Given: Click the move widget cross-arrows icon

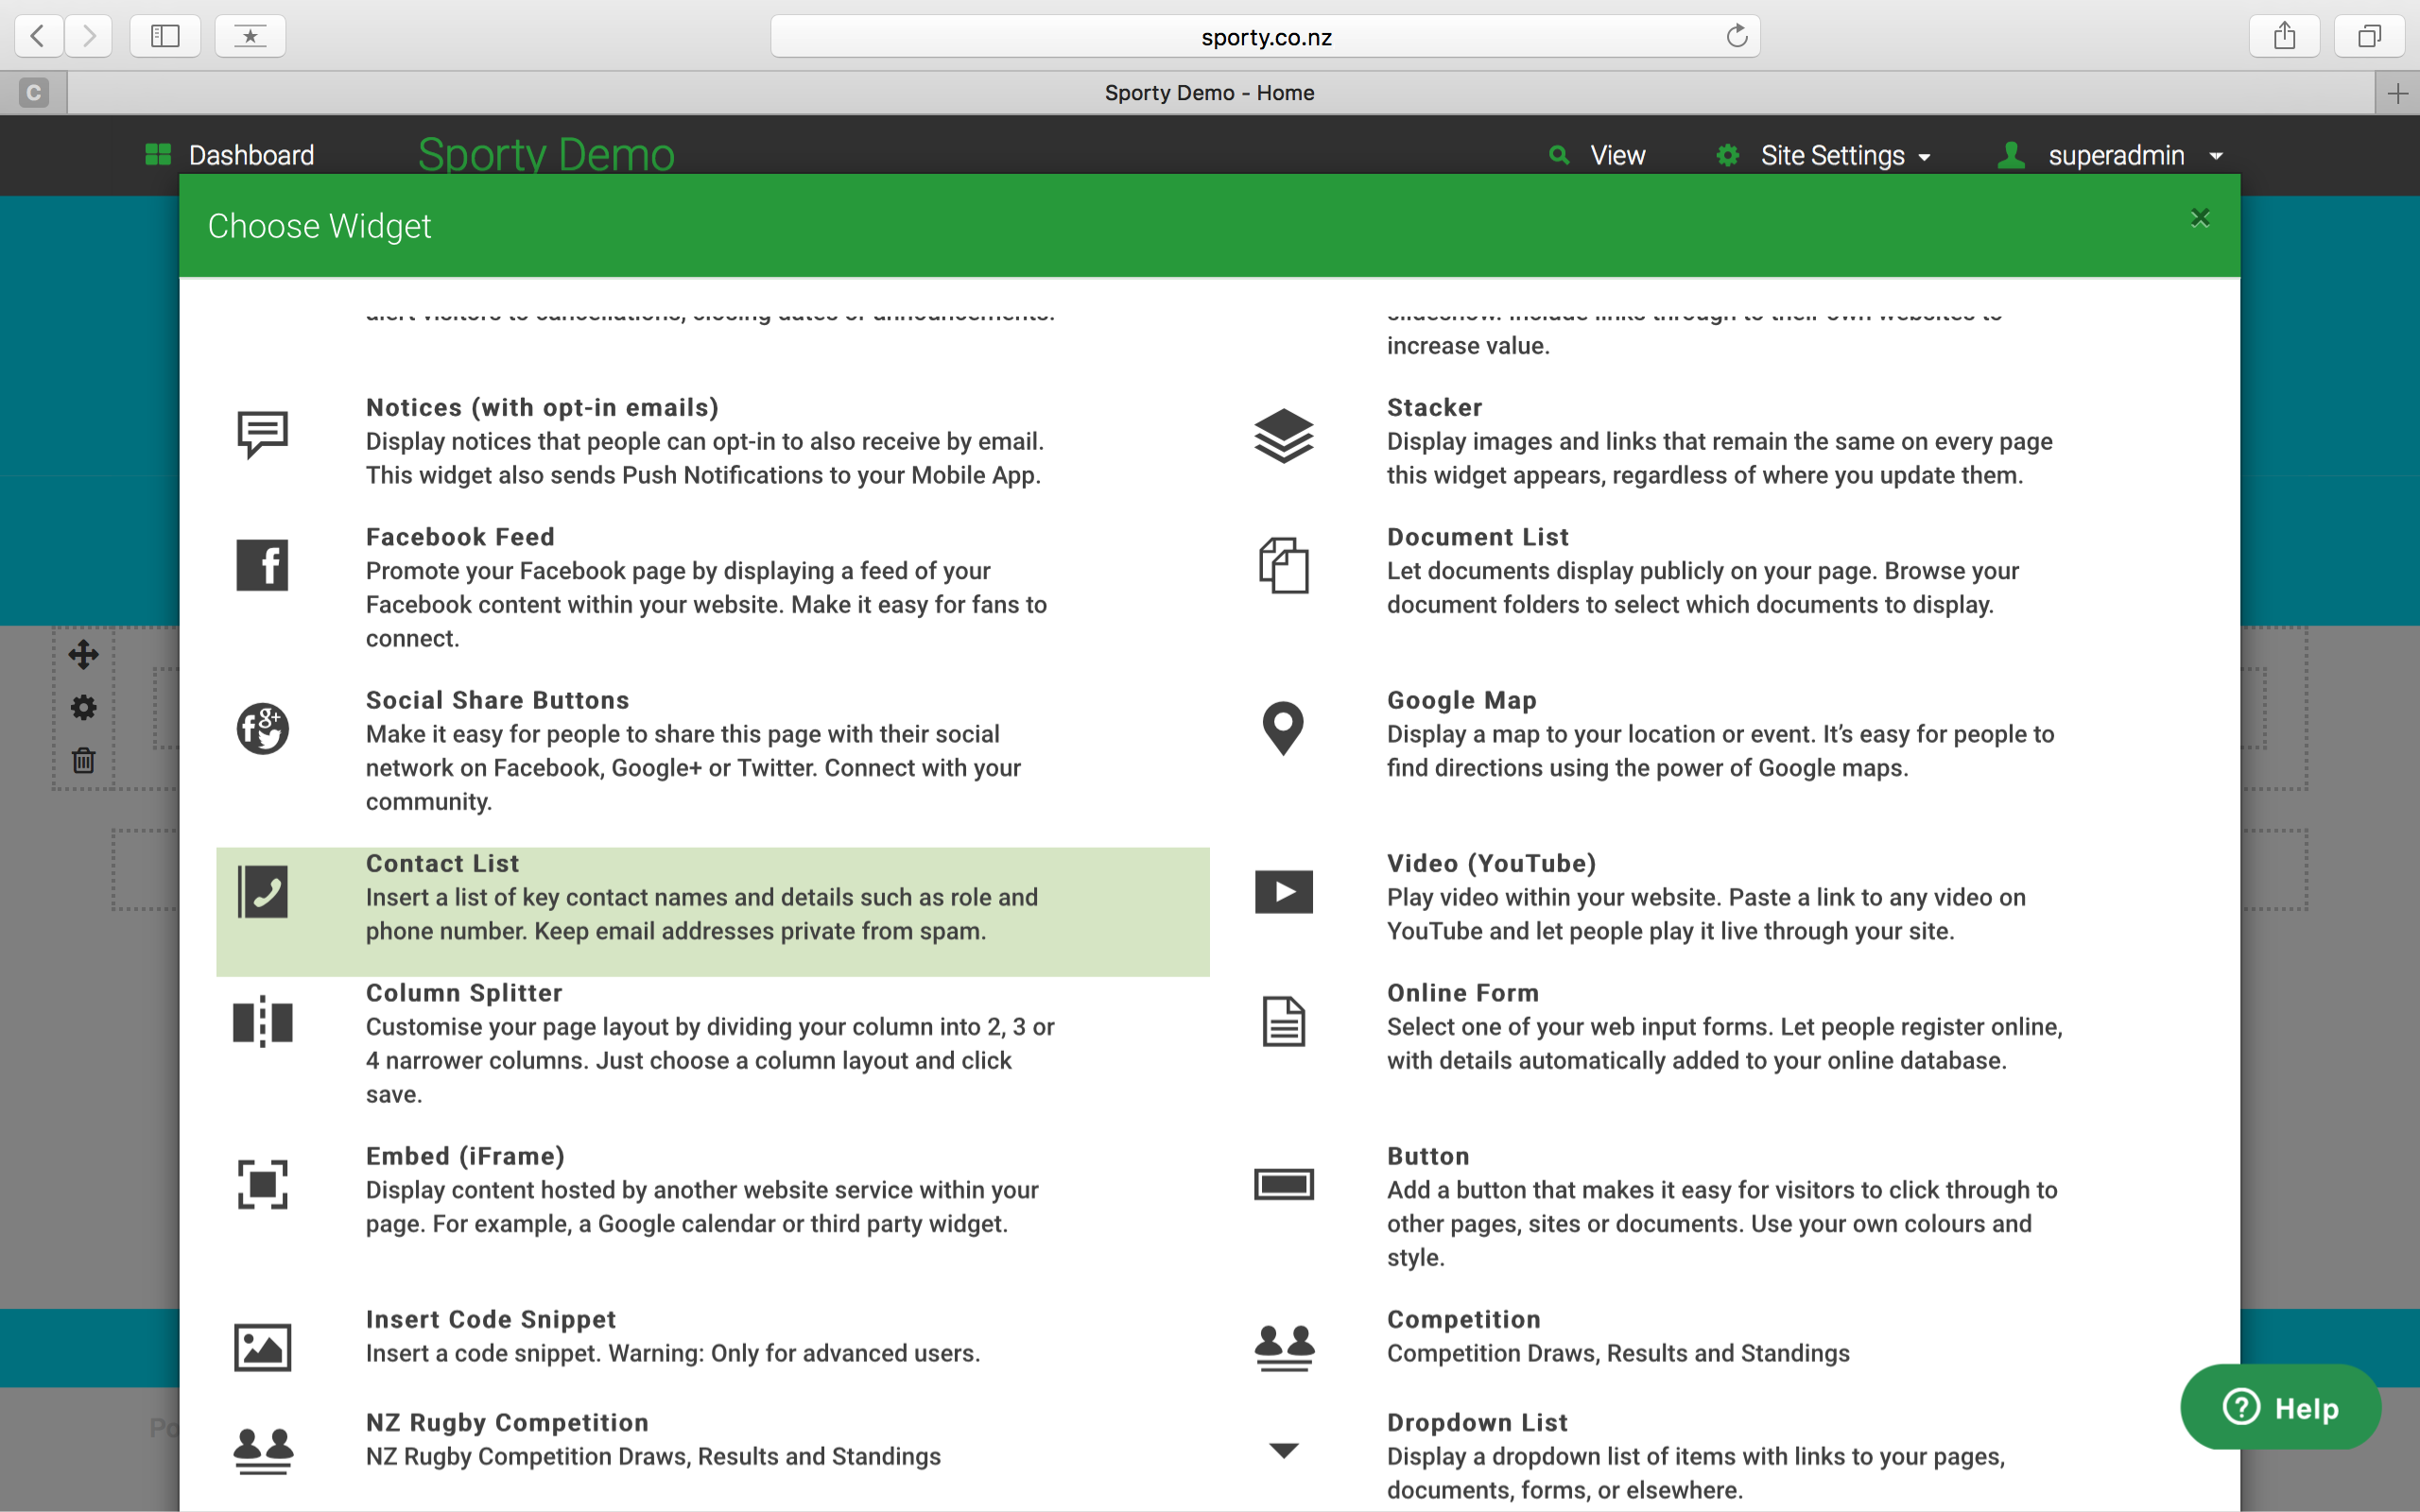Looking at the screenshot, I should [x=84, y=655].
